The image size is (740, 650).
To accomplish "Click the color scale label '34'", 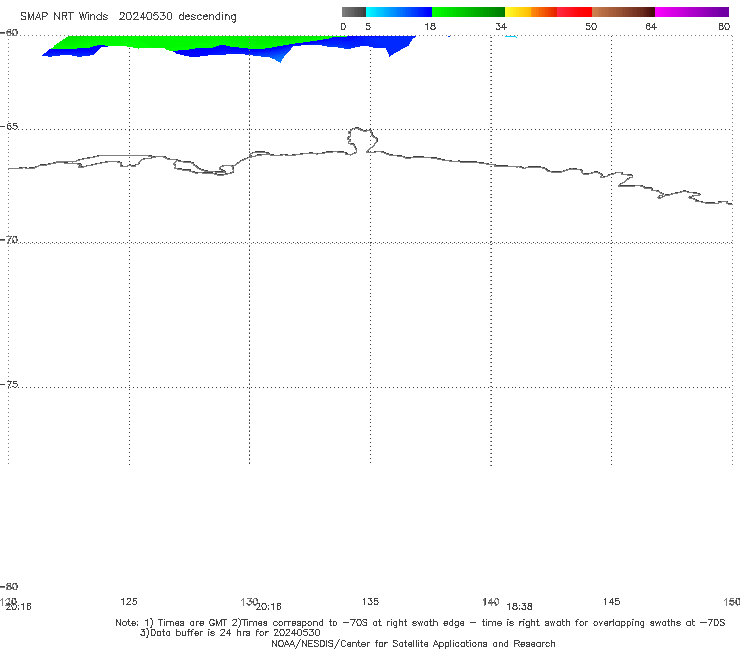I will coord(501,26).
